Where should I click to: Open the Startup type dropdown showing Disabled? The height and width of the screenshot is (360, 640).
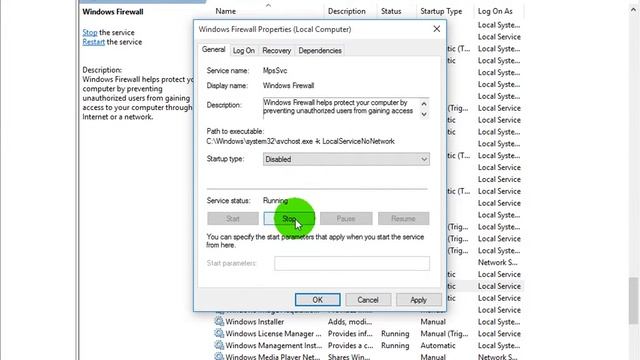point(346,159)
